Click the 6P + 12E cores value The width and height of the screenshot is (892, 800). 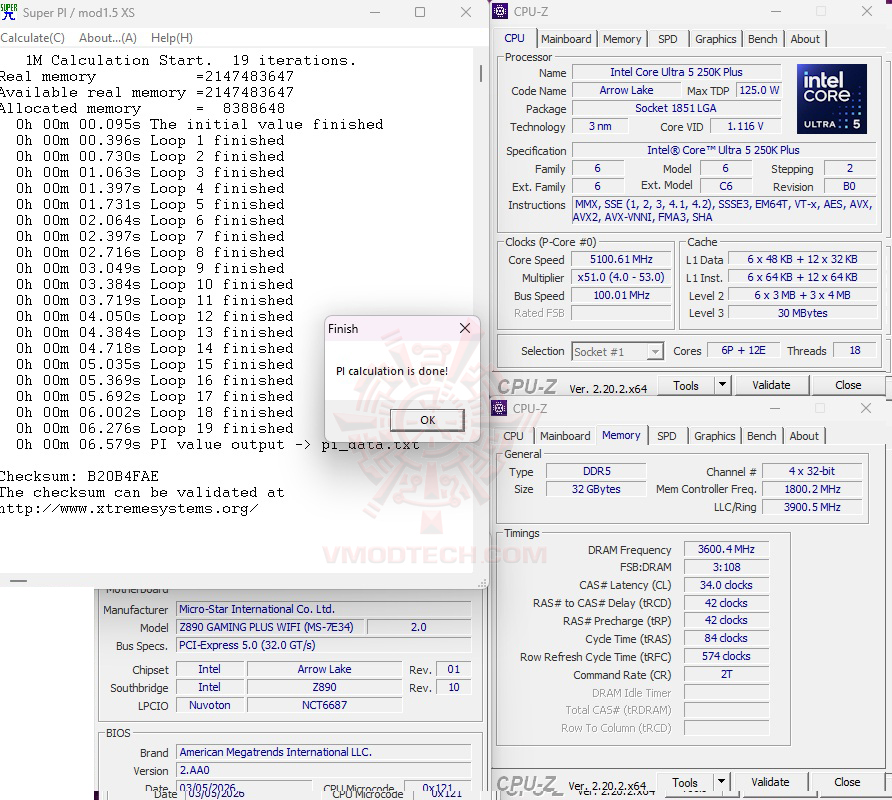coord(743,350)
